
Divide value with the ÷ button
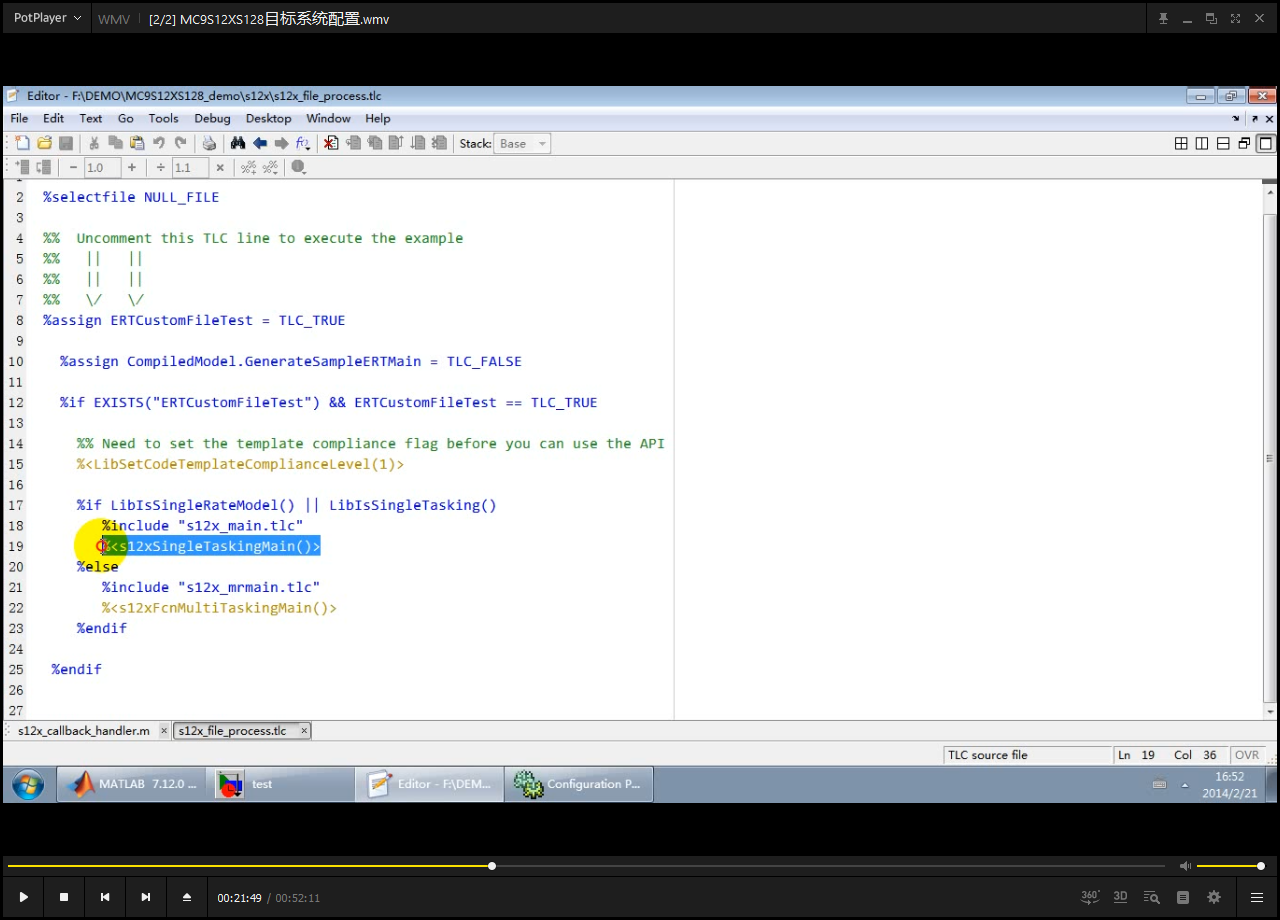160,168
